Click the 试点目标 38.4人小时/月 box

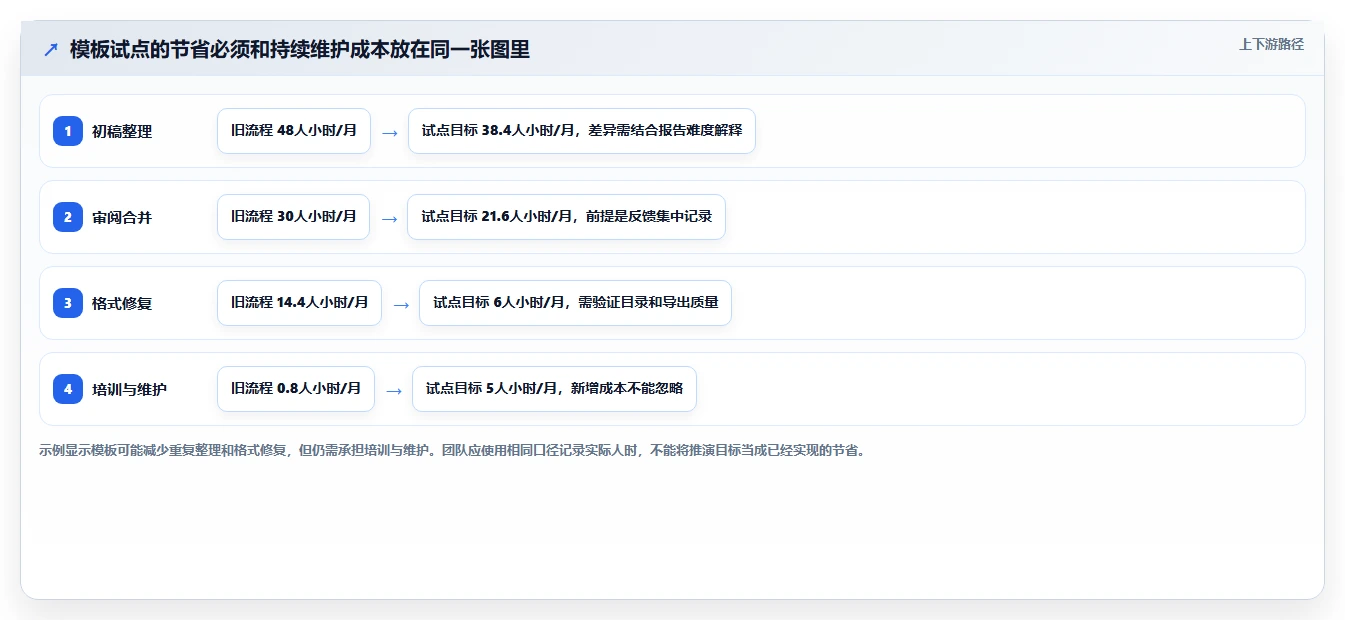click(582, 131)
